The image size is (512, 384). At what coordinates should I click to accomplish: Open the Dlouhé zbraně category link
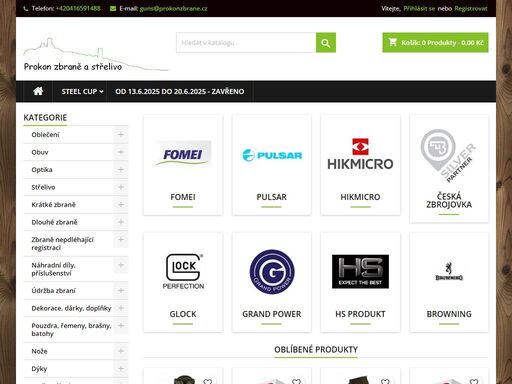pyautogui.click(x=54, y=222)
